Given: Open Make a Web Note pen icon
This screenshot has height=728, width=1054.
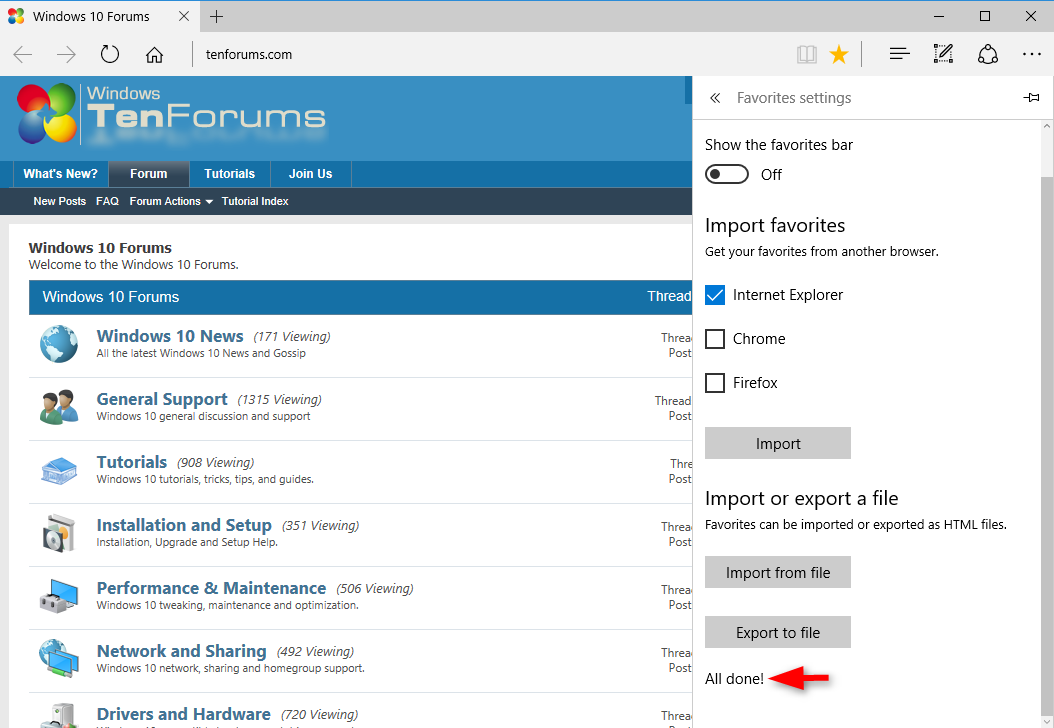Looking at the screenshot, I should click(943, 54).
